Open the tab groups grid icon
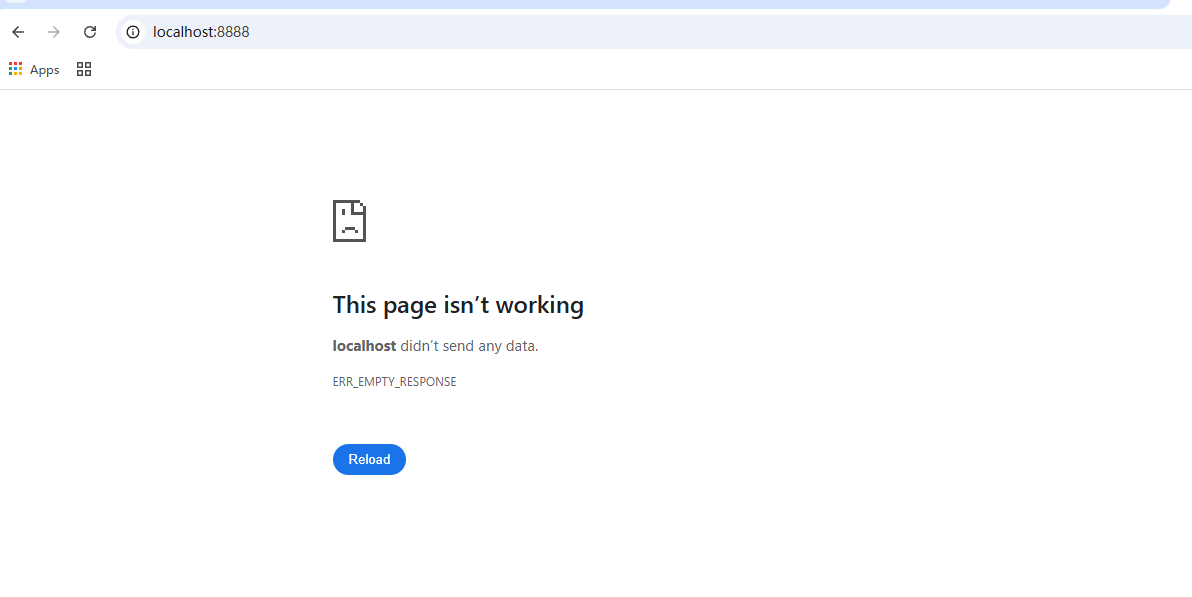The image size is (1192, 597). click(84, 69)
